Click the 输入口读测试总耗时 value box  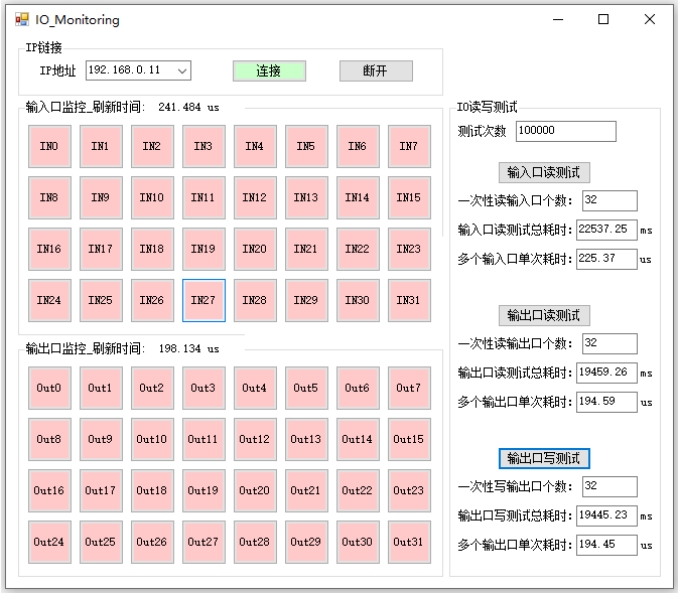click(x=607, y=229)
